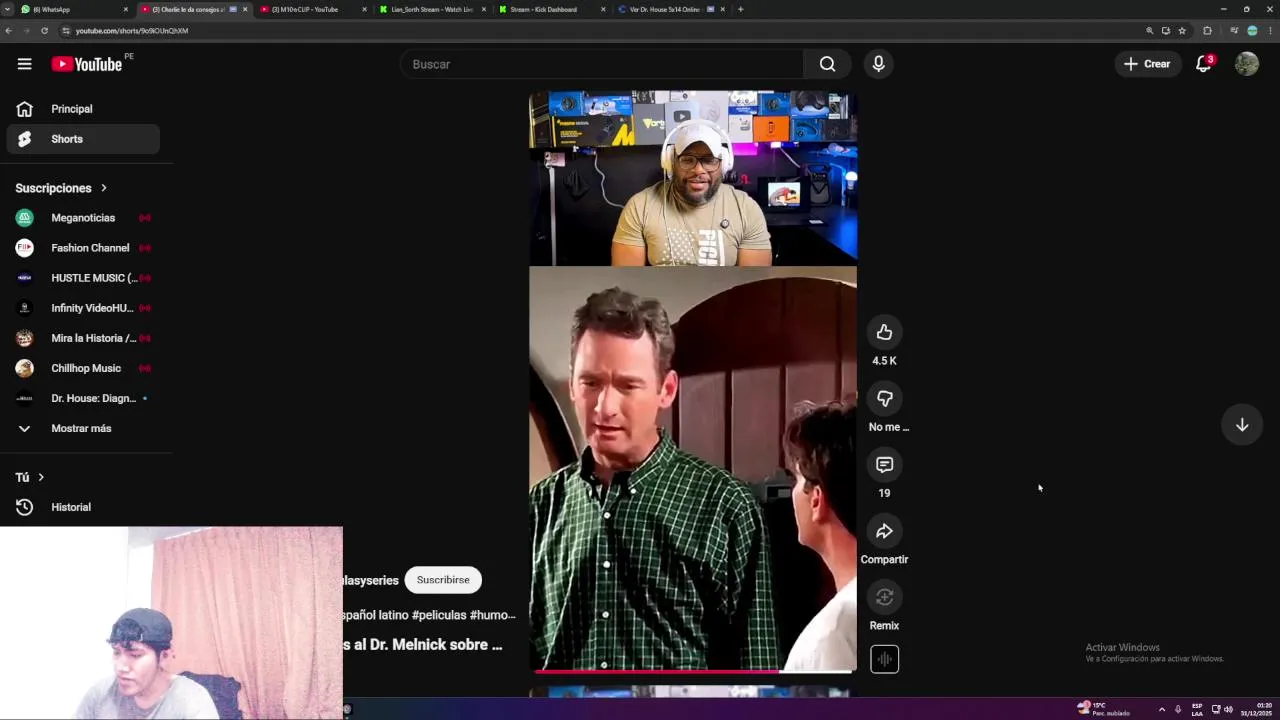Close the Ver Dr. House 5x14 tab

pos(722,9)
